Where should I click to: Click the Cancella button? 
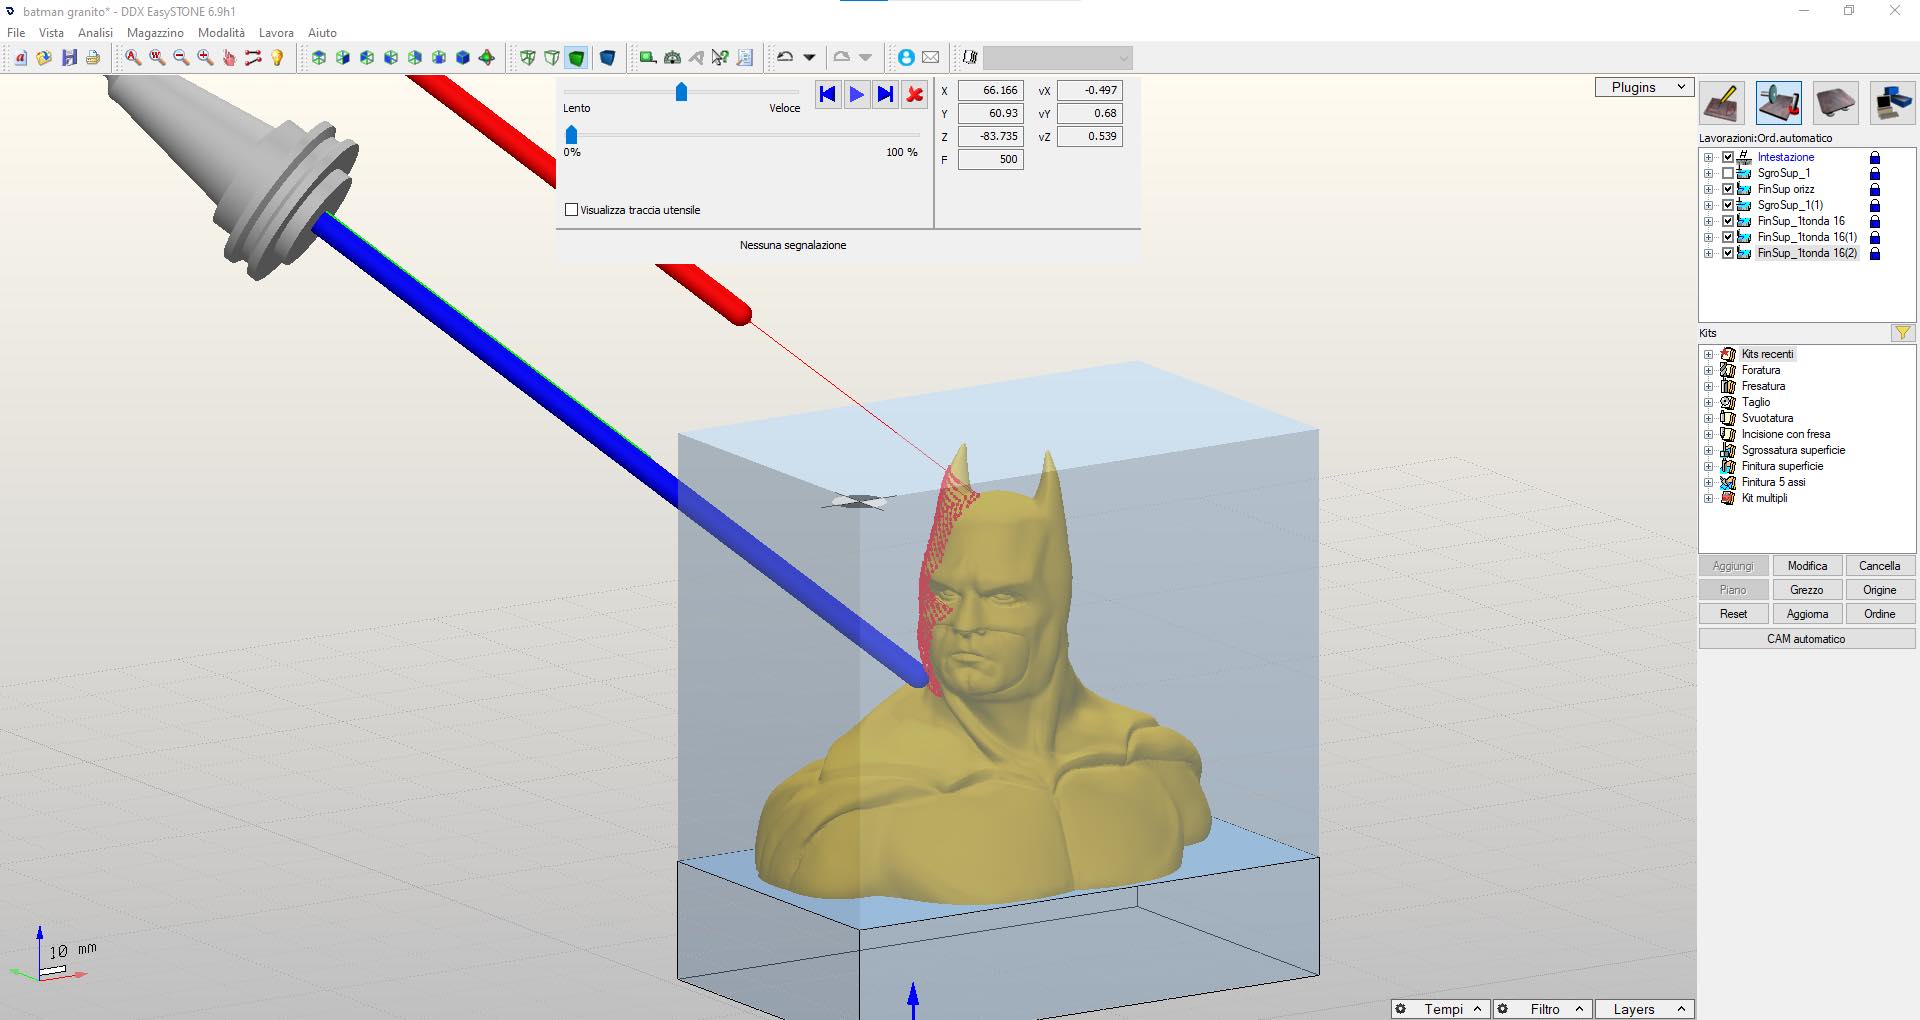[x=1879, y=566]
